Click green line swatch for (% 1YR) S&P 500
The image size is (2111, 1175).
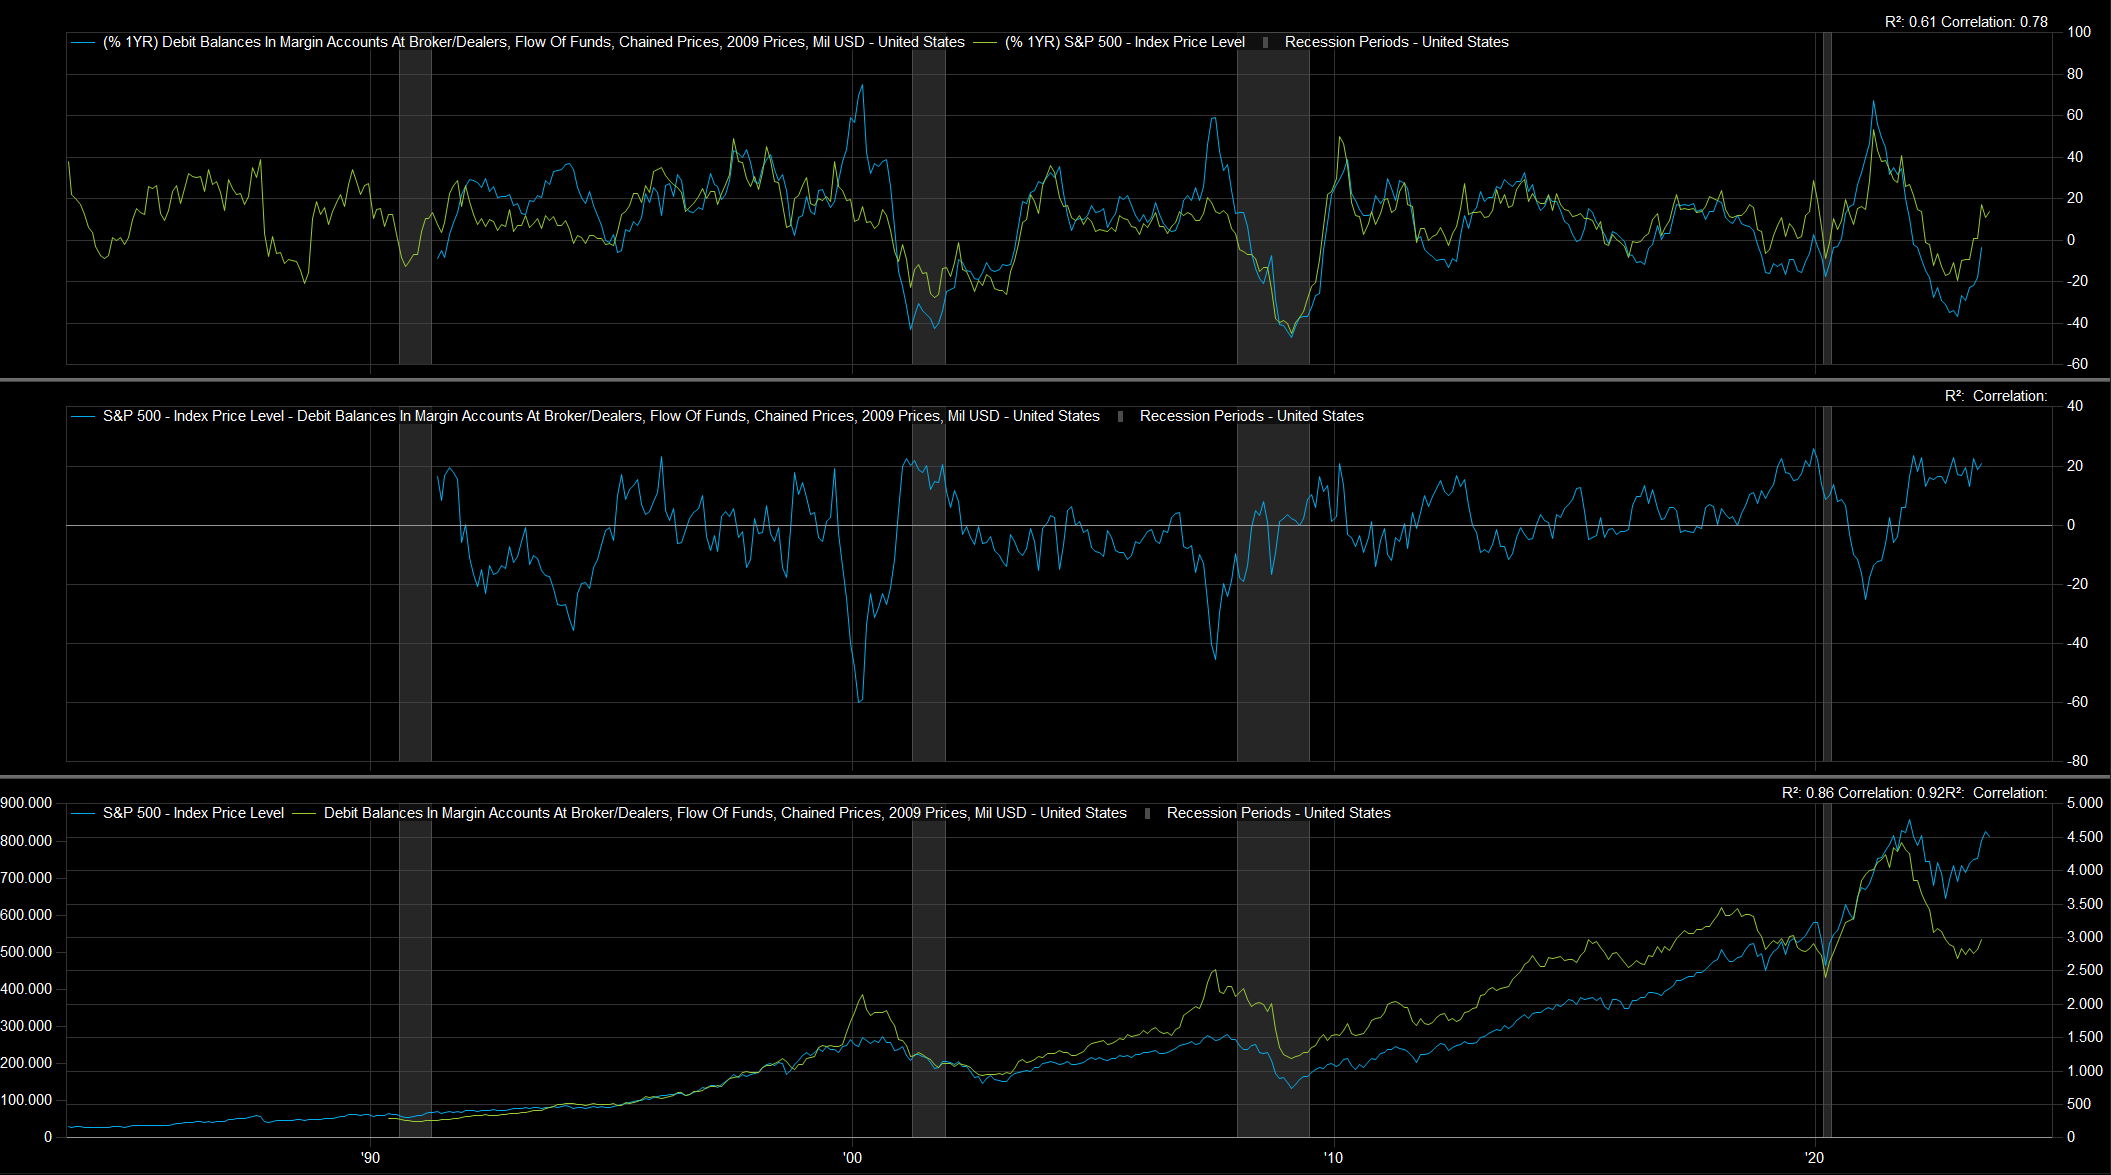986,43
